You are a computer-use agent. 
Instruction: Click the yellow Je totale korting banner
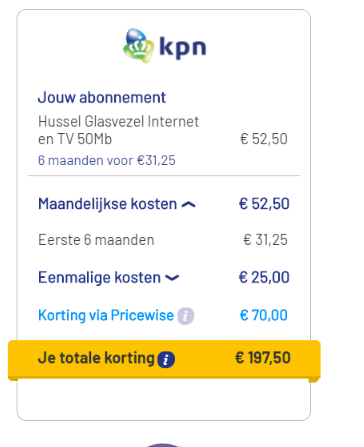point(164,360)
